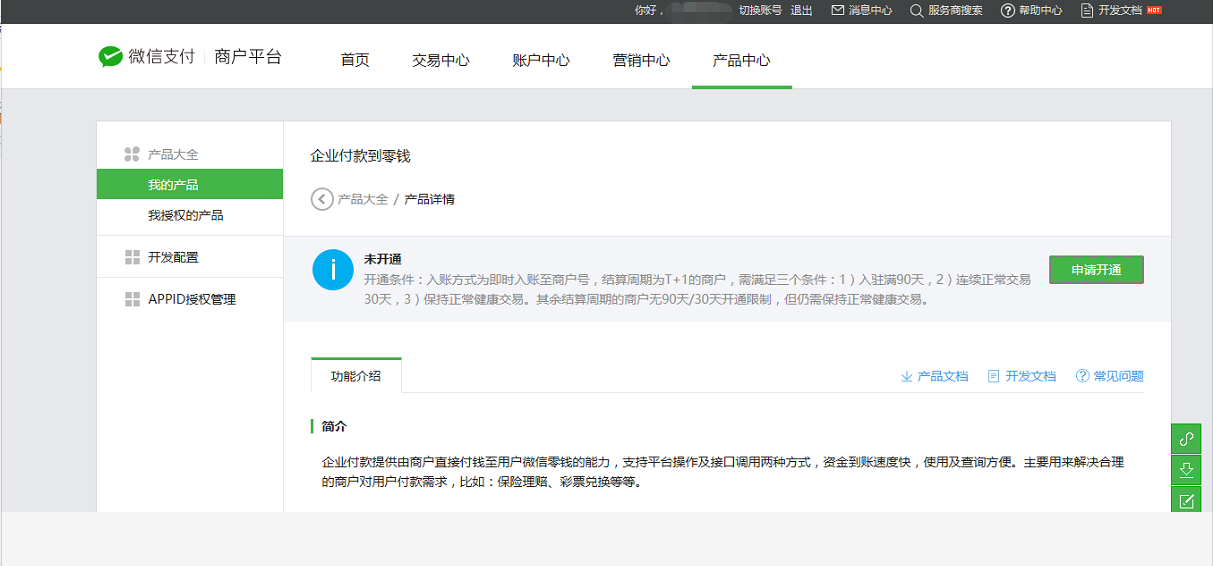Click 切换账号 to switch account
The height and width of the screenshot is (566, 1213).
(x=760, y=10)
